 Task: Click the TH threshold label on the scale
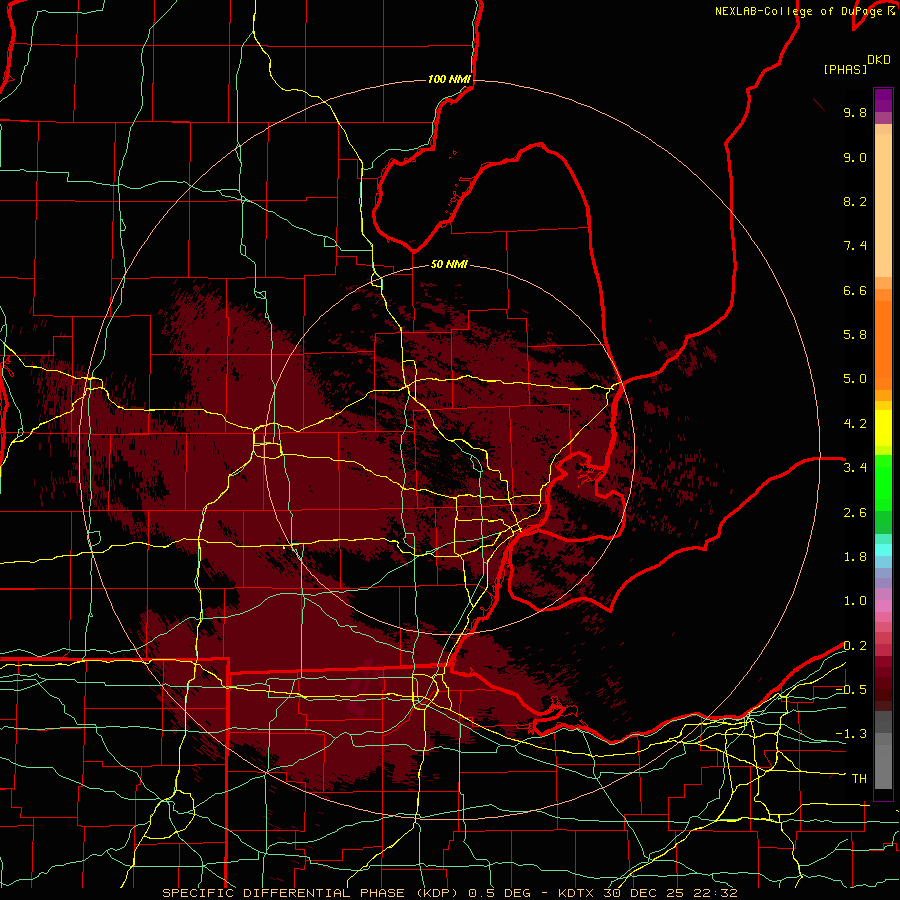tap(859, 779)
